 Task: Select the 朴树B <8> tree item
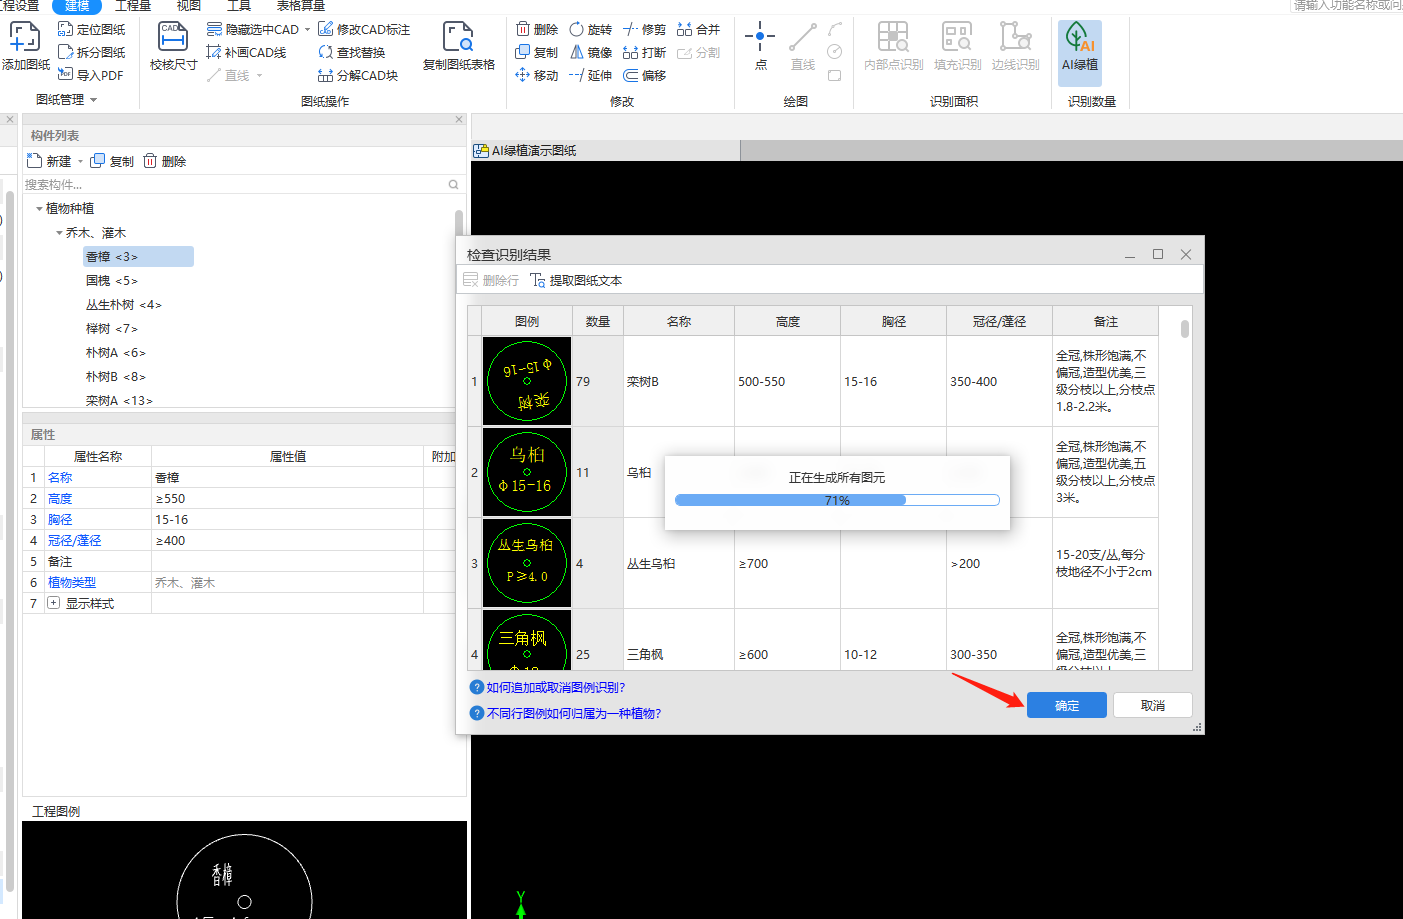pyautogui.click(x=116, y=377)
